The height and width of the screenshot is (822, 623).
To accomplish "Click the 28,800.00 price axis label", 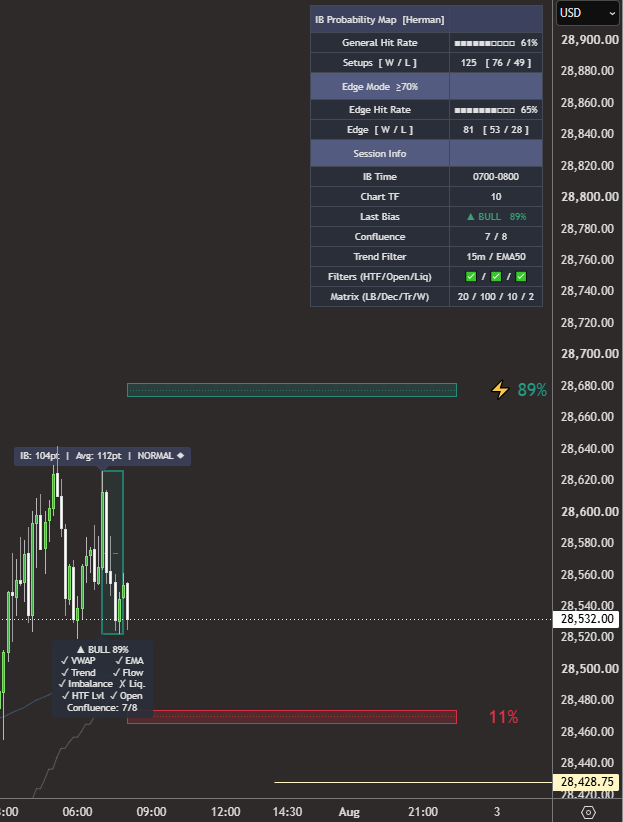I will point(589,197).
